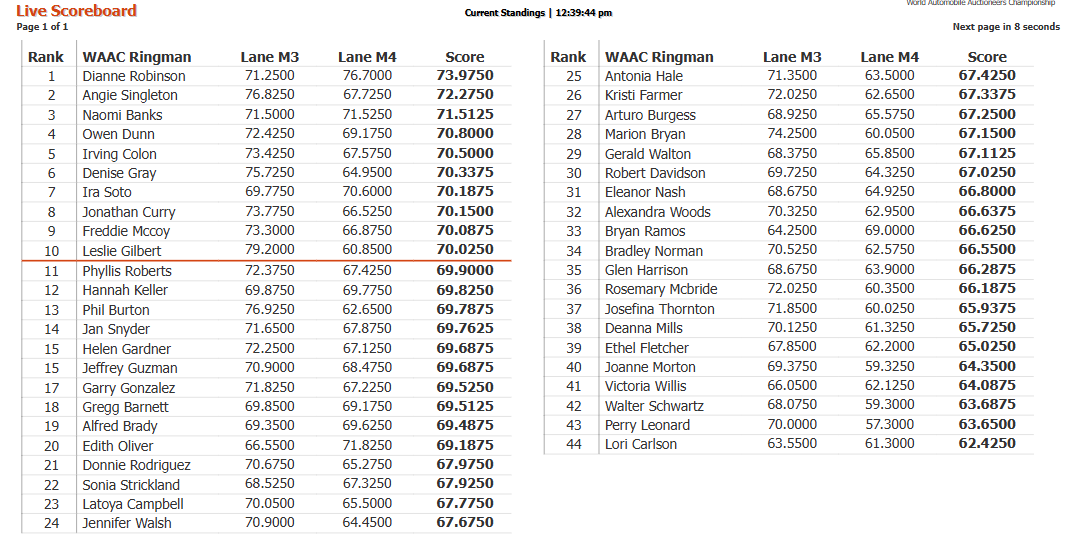Image resolution: width=1071 pixels, height=558 pixels.
Task: Click Leslie Gilbert's score 70.0250
Action: (x=464, y=250)
